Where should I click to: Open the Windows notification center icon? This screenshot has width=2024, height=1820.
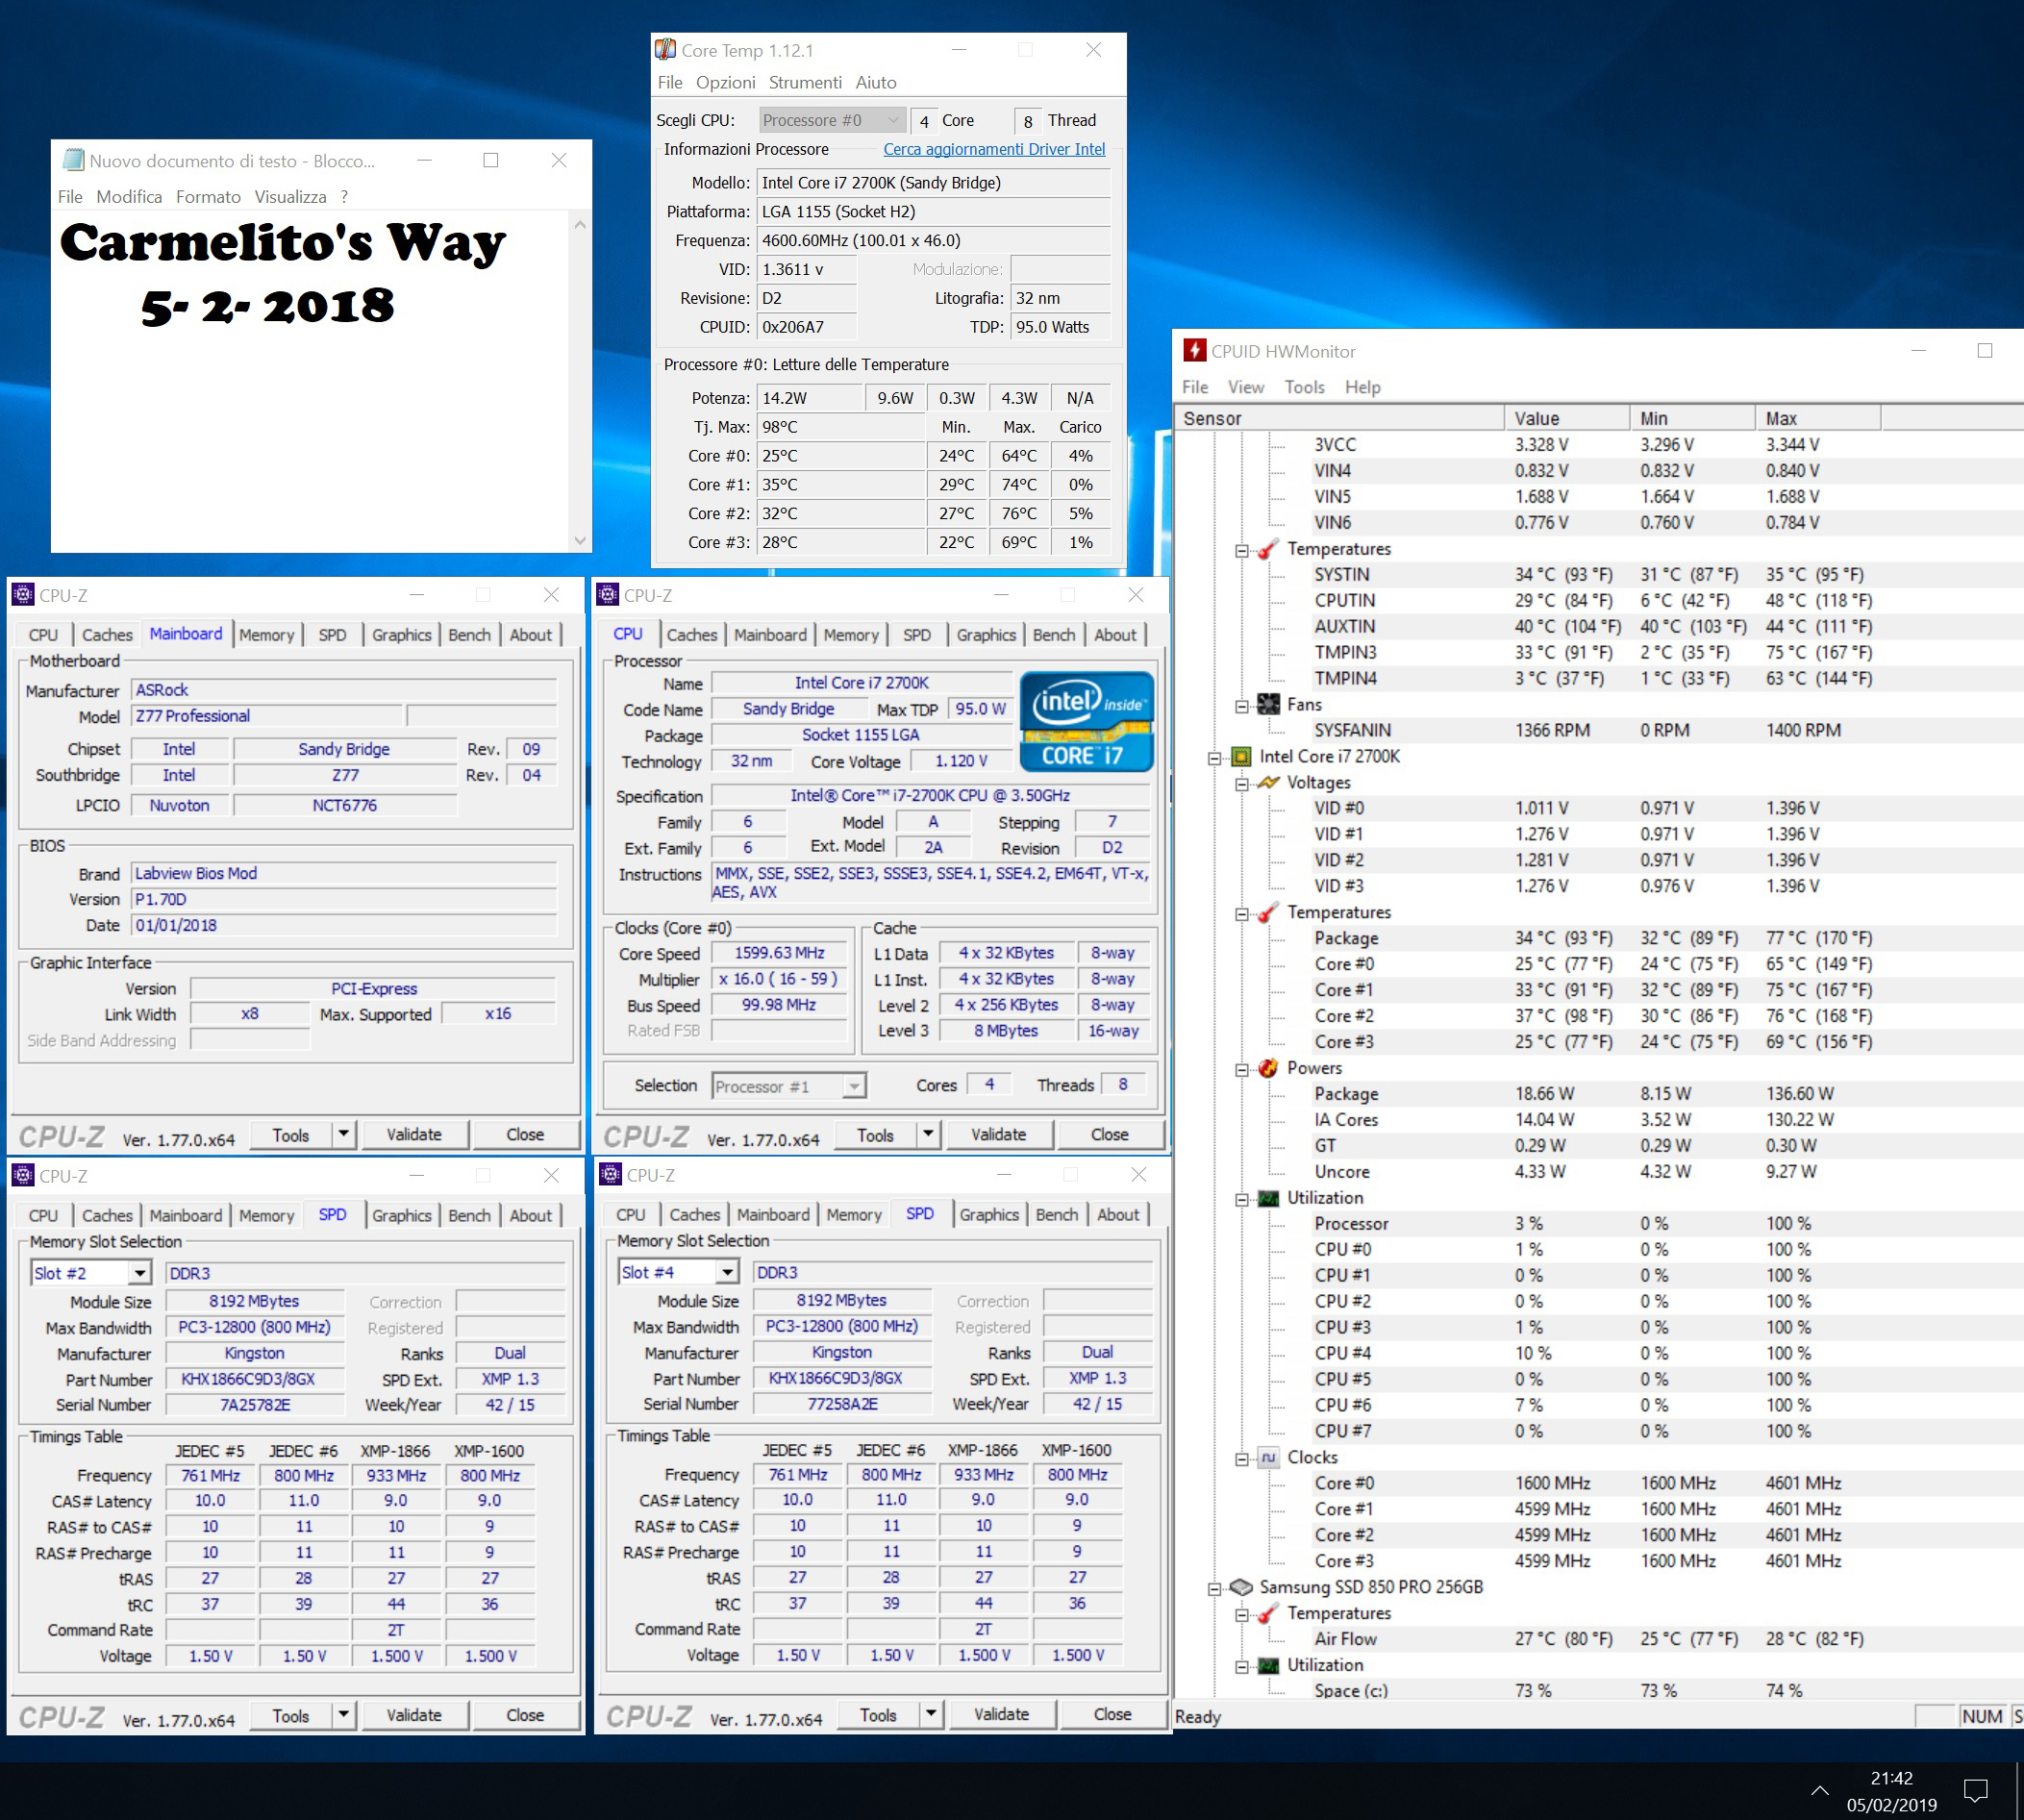pos(1975,1789)
